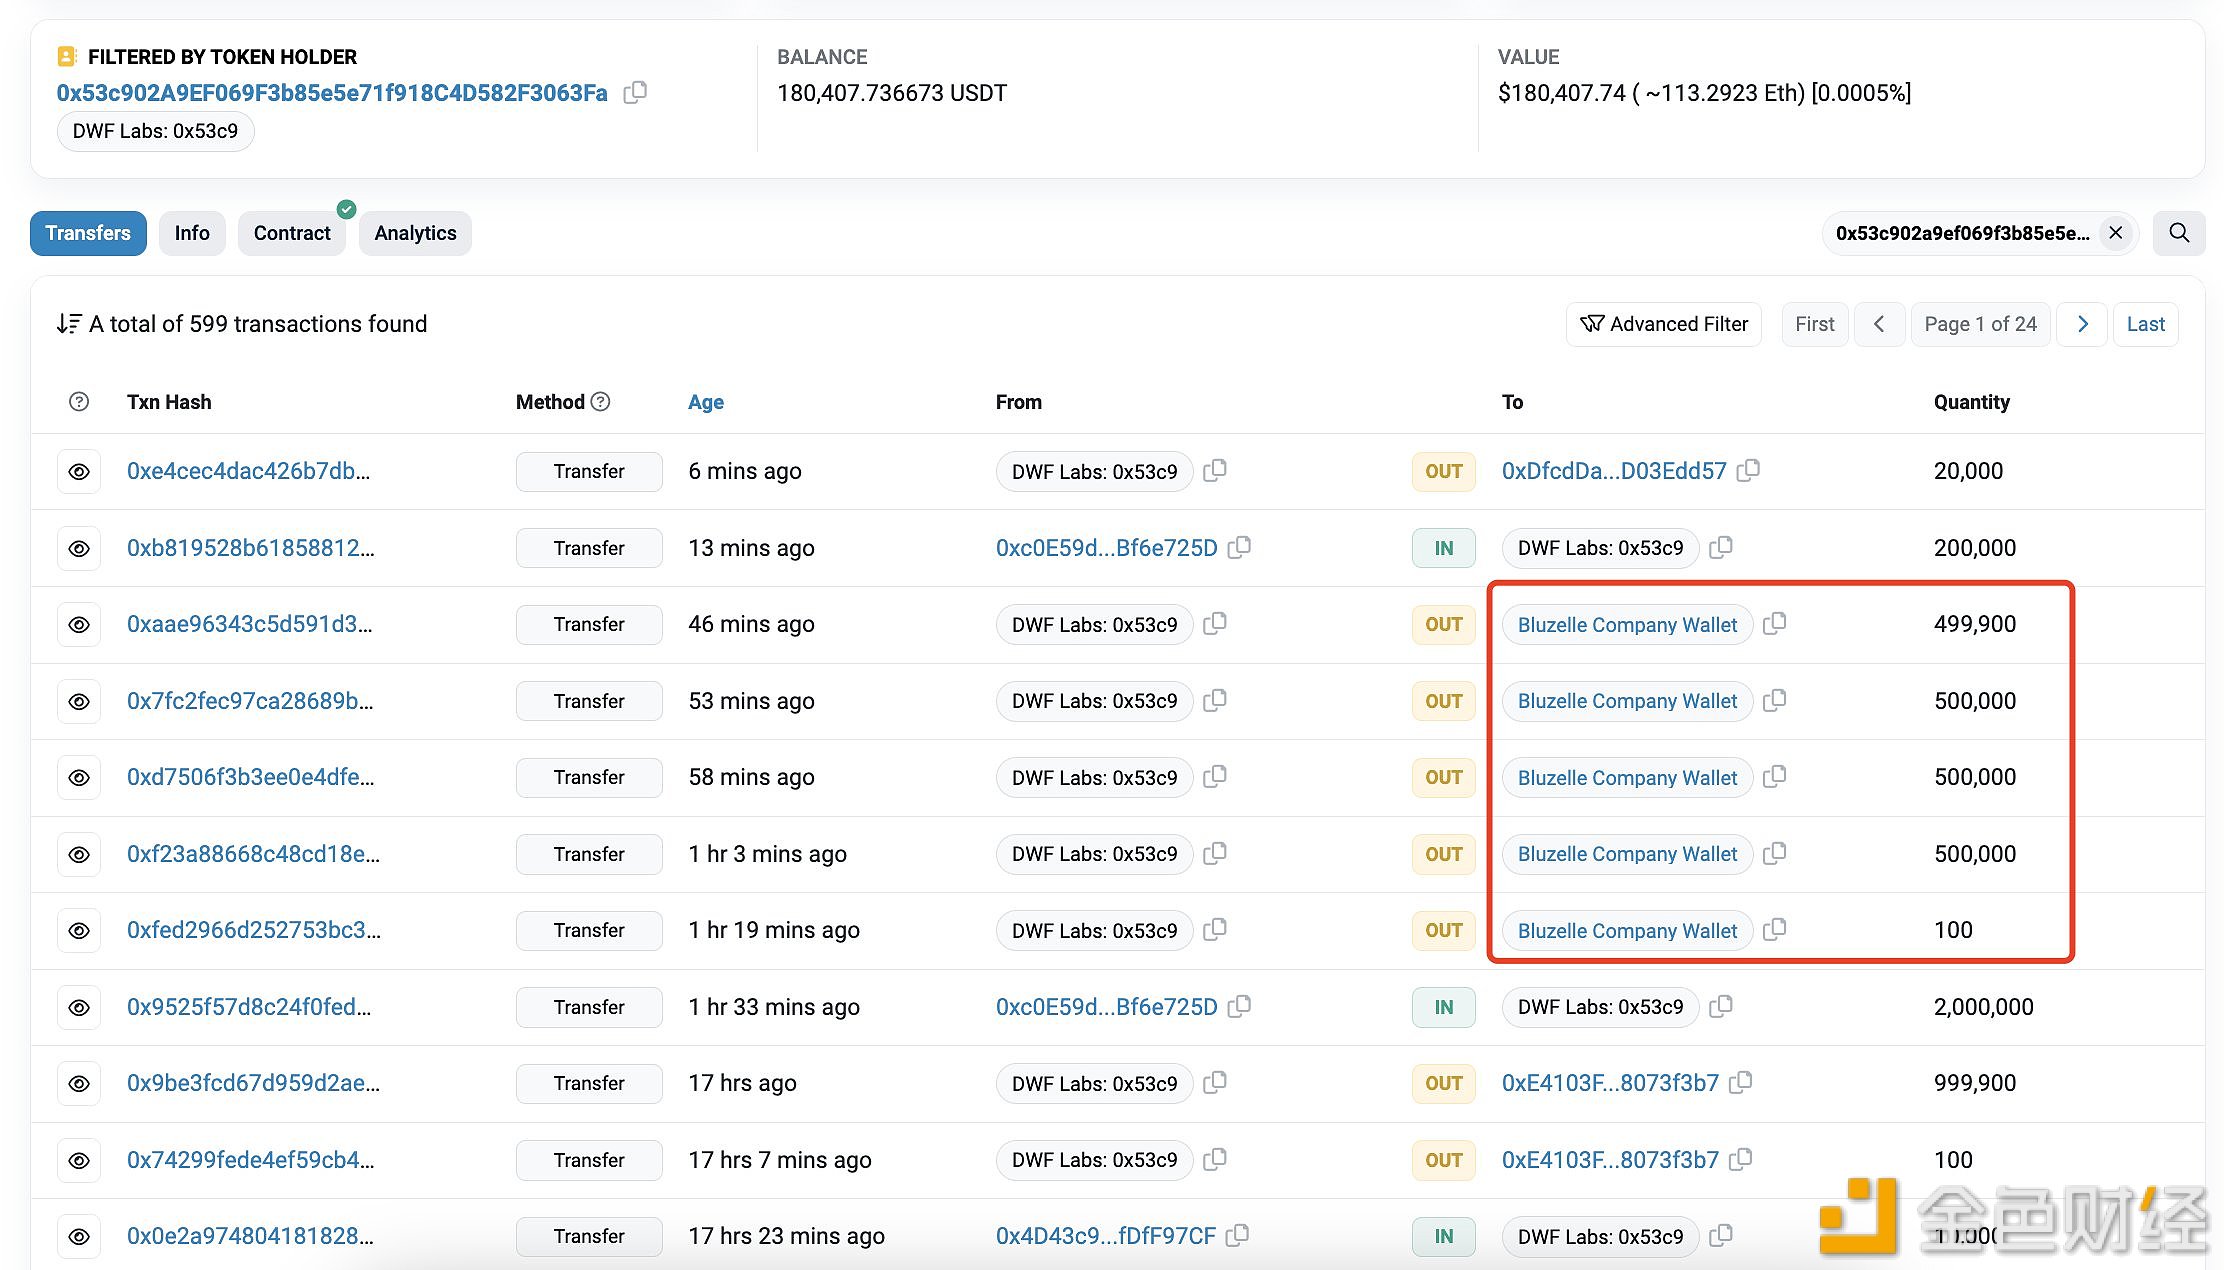Image resolution: width=2224 pixels, height=1270 pixels.
Task: Preview transaction 0x7fc2fec97ca28689b with eye icon
Action: coord(79,702)
